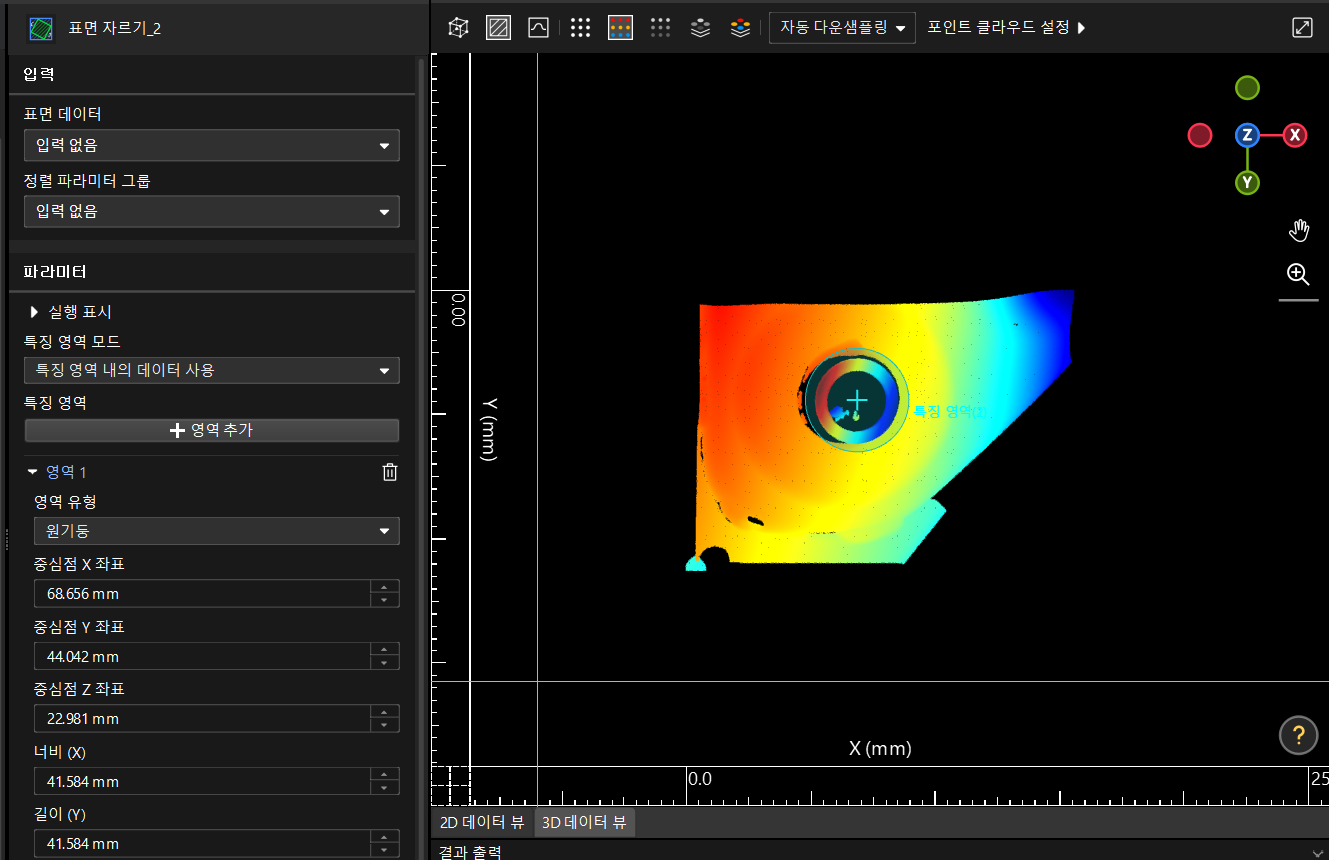
Task: Click the gray stacked layers icon
Action: (x=700, y=28)
